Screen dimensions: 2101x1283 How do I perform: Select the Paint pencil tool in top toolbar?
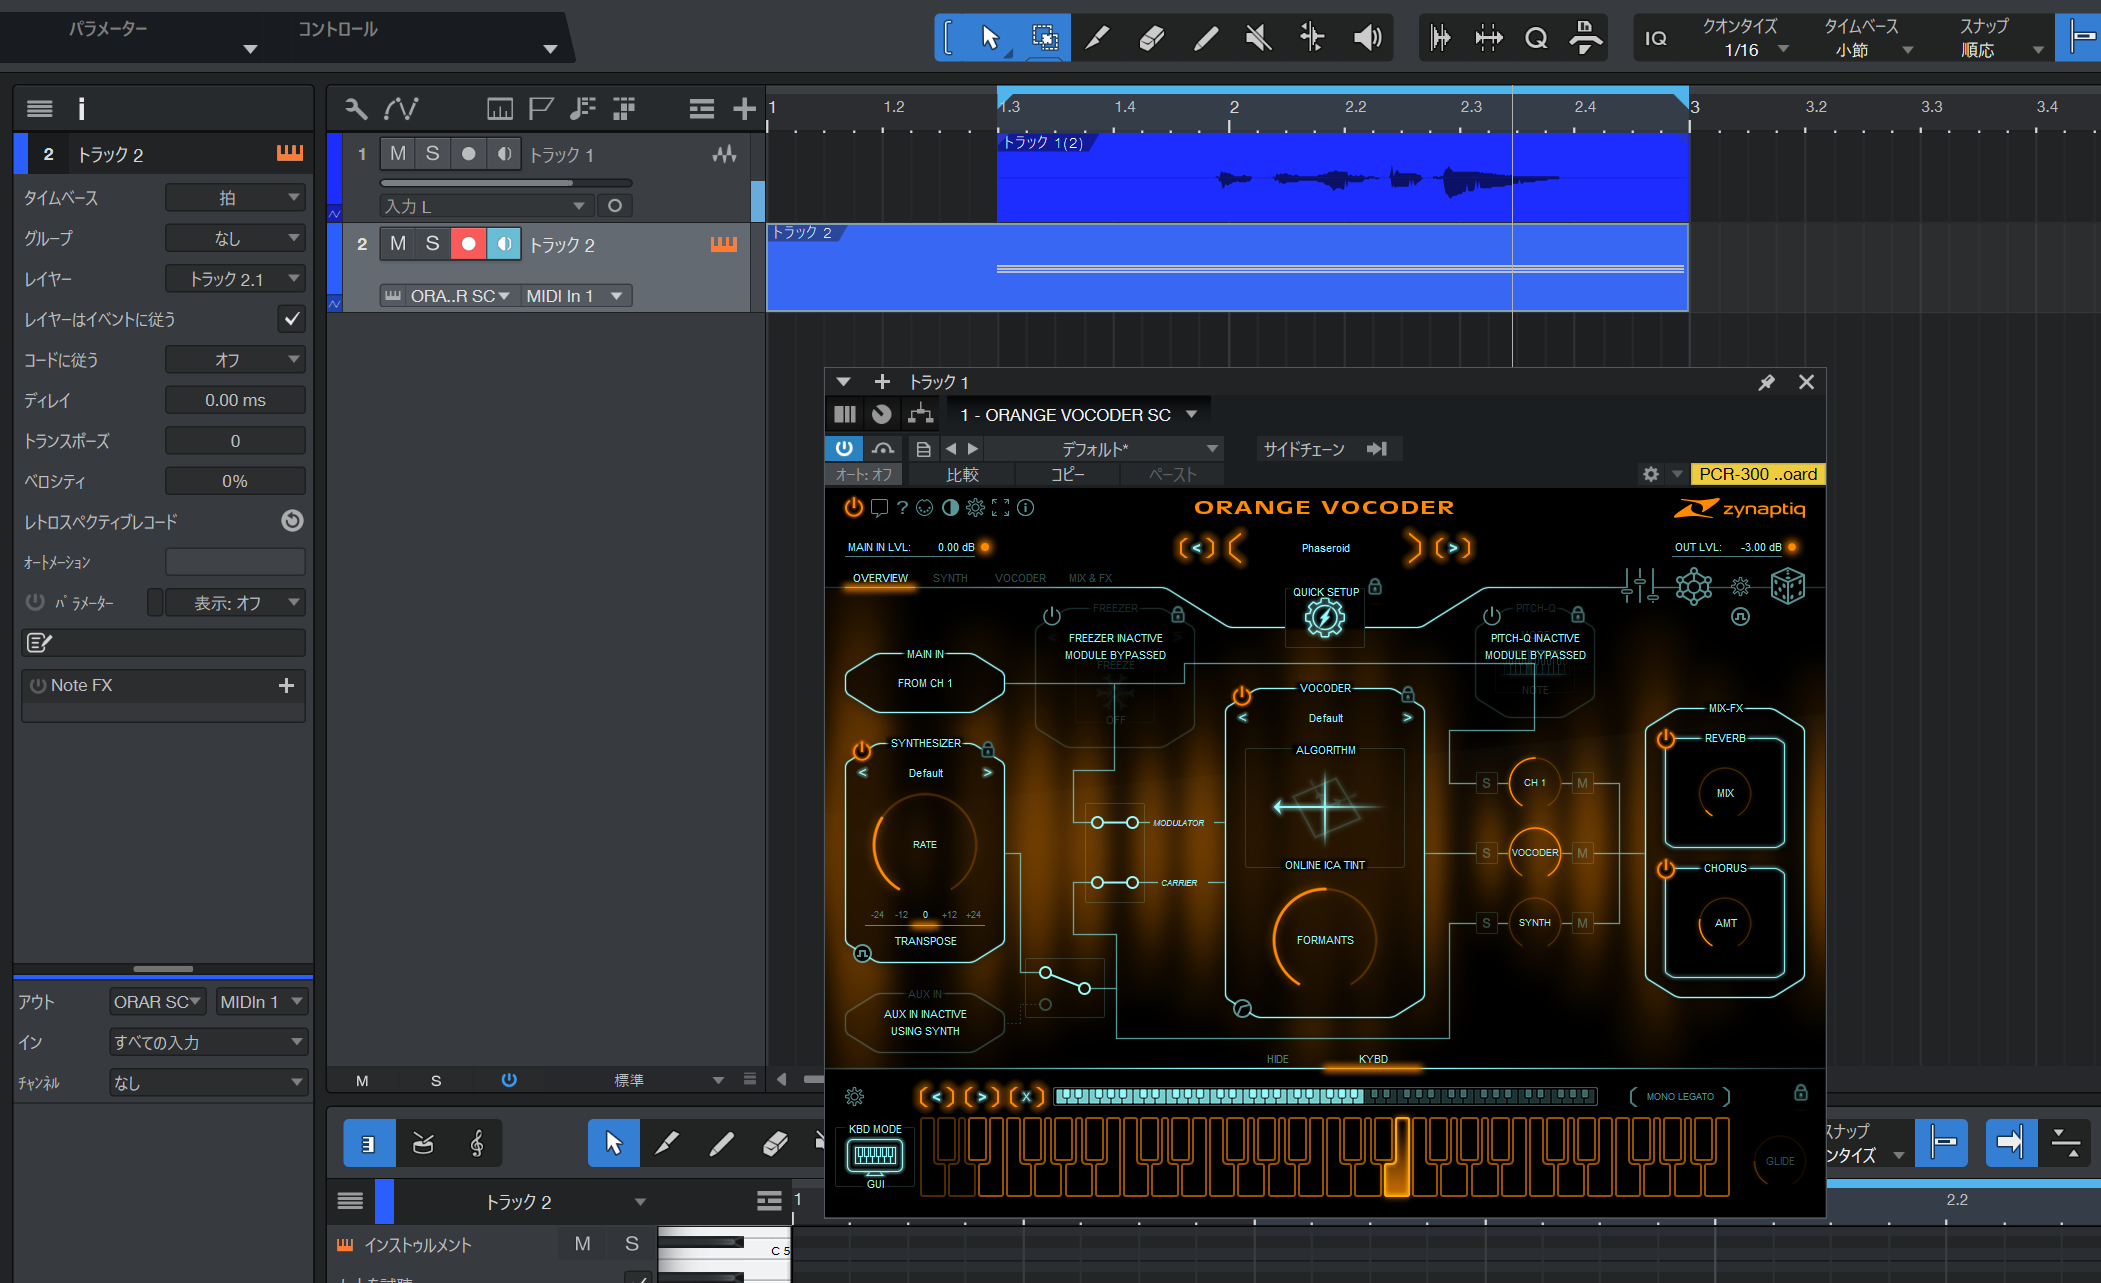pos(1205,38)
